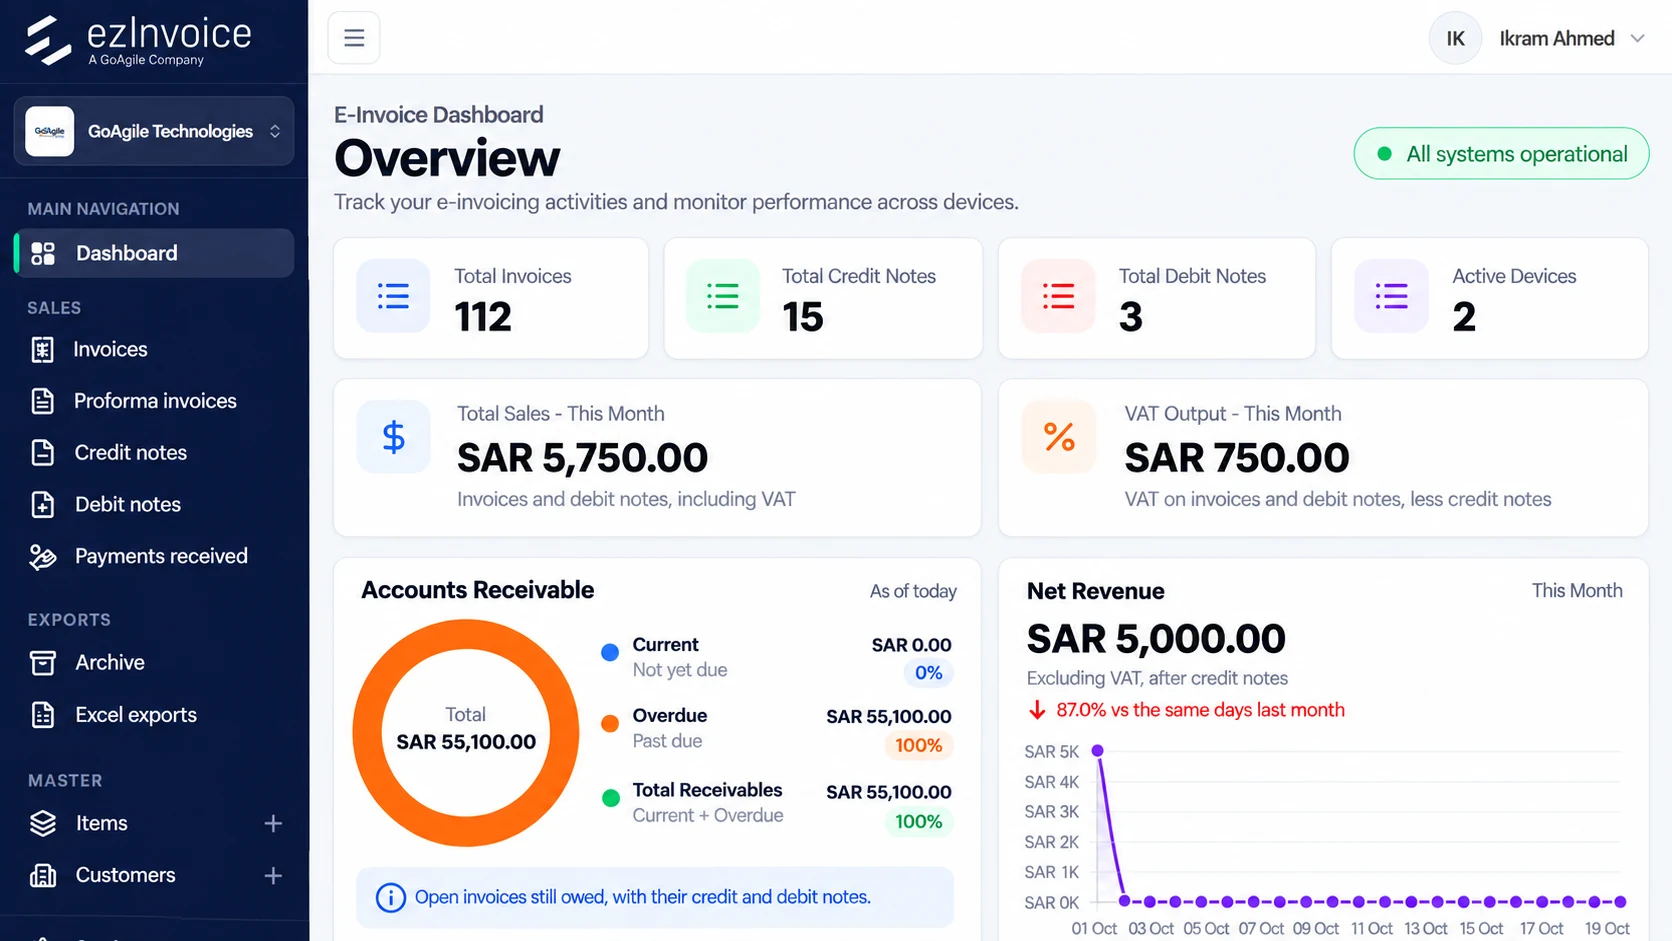Expand Customers with the plus button
This screenshot has width=1672, height=941.
[273, 876]
